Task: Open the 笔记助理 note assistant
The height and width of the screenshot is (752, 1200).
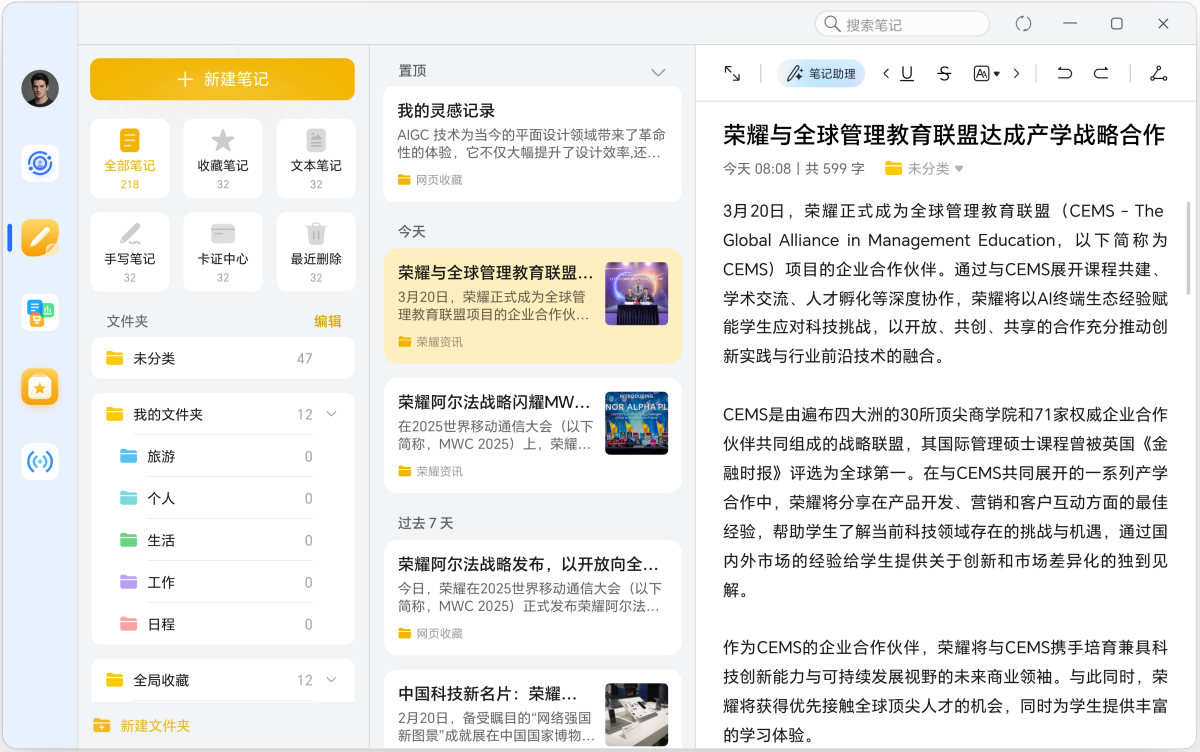Action: pyautogui.click(x=820, y=73)
